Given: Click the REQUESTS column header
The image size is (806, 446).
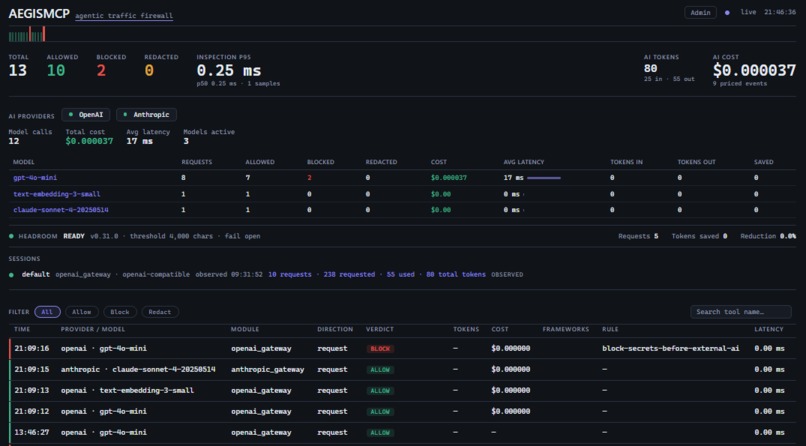Looking at the screenshot, I should 196,162.
